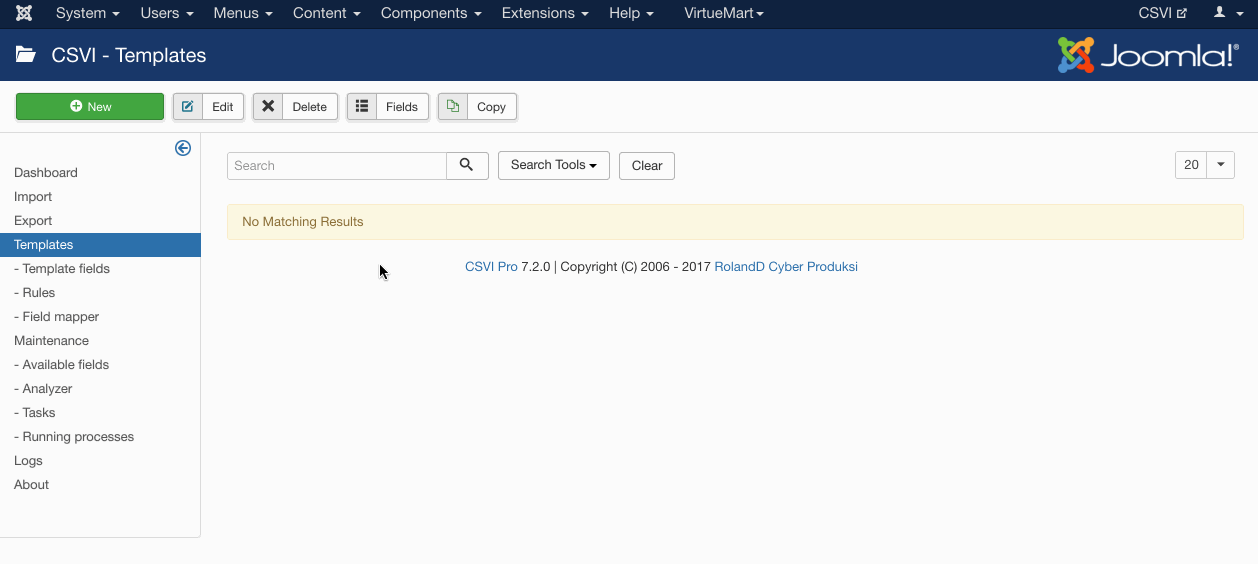The width and height of the screenshot is (1258, 564).
Task: Go to Export in sidebar
Action: [x=33, y=221]
